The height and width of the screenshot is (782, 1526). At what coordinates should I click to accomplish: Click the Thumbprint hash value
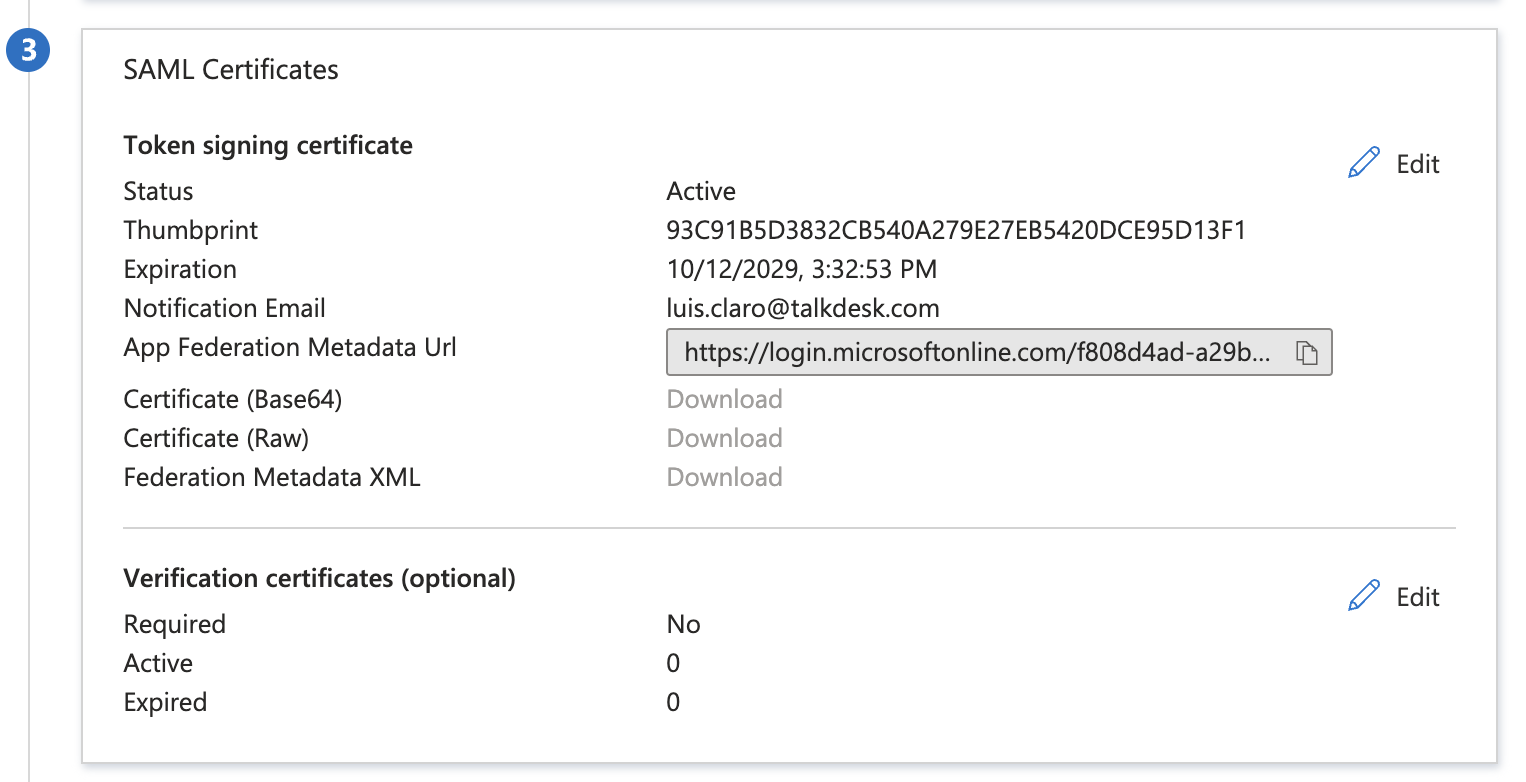955,230
